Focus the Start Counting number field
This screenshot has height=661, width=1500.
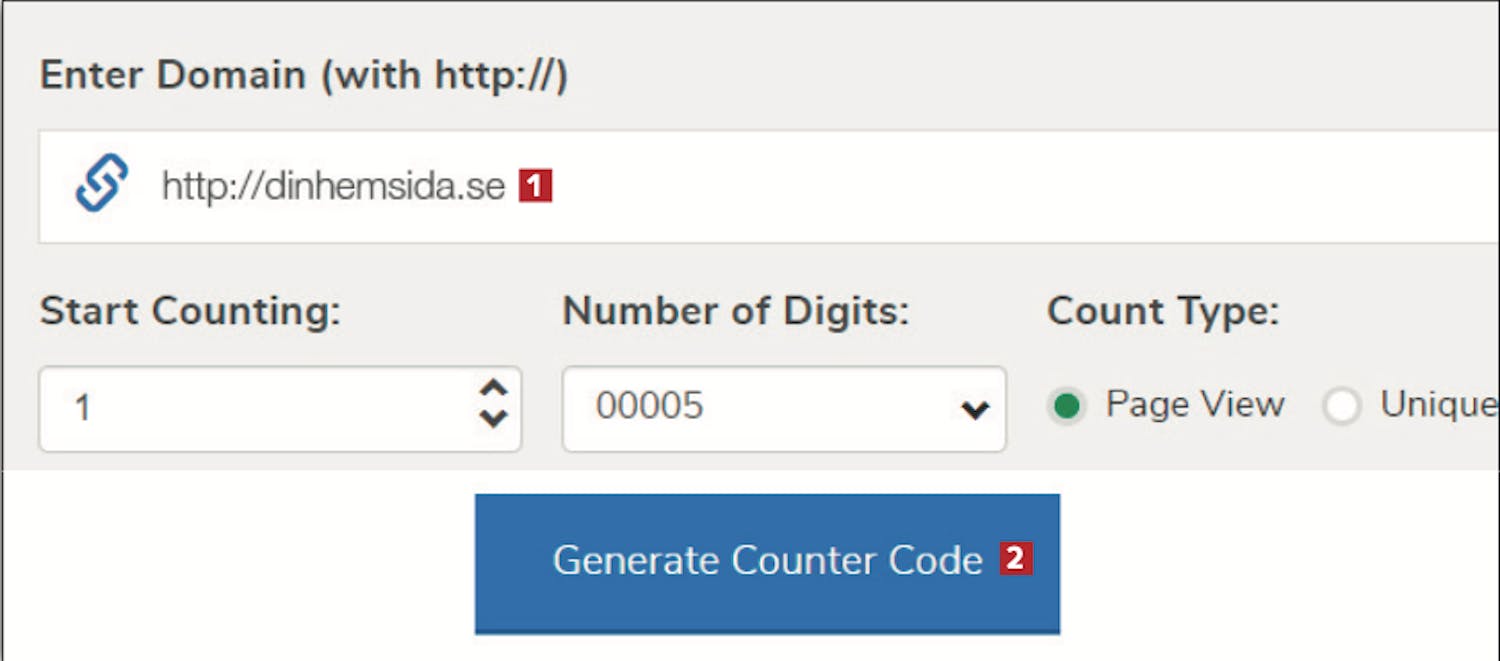tap(280, 408)
